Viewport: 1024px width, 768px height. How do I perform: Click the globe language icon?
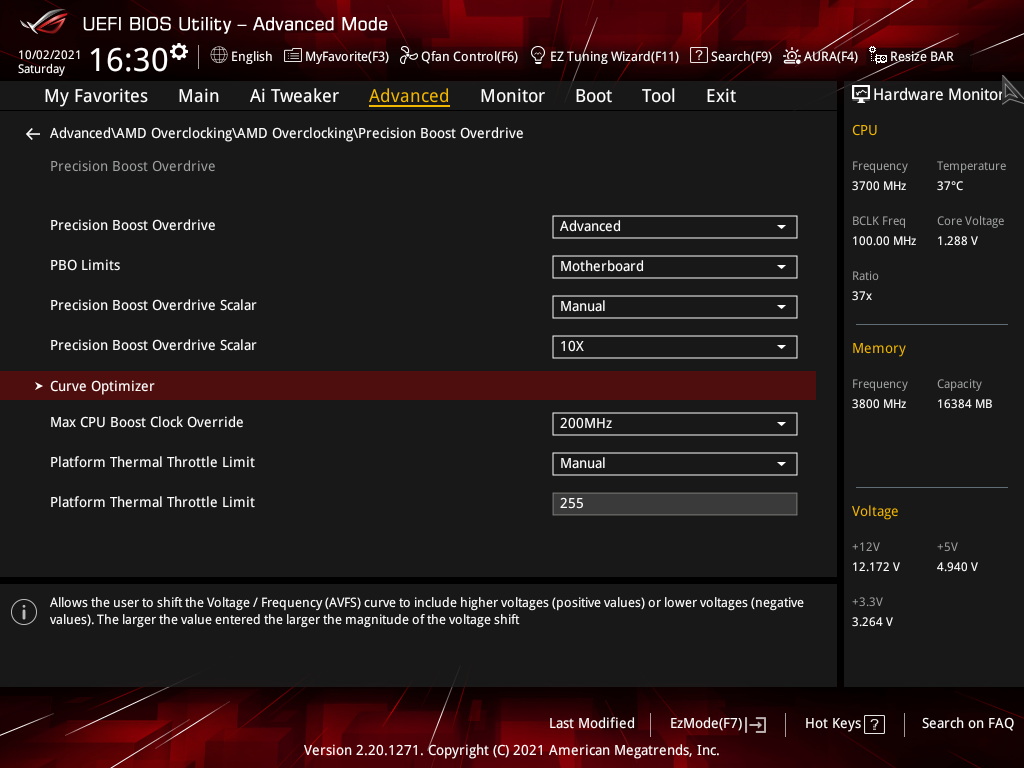[x=219, y=56]
